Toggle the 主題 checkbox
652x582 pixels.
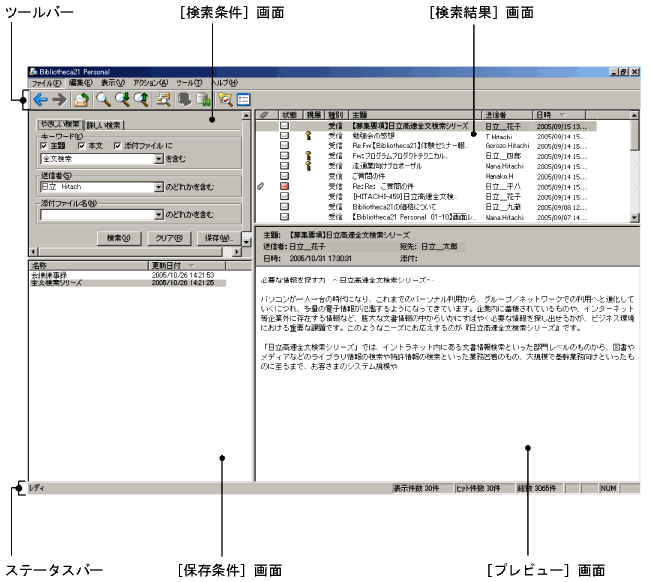point(44,146)
